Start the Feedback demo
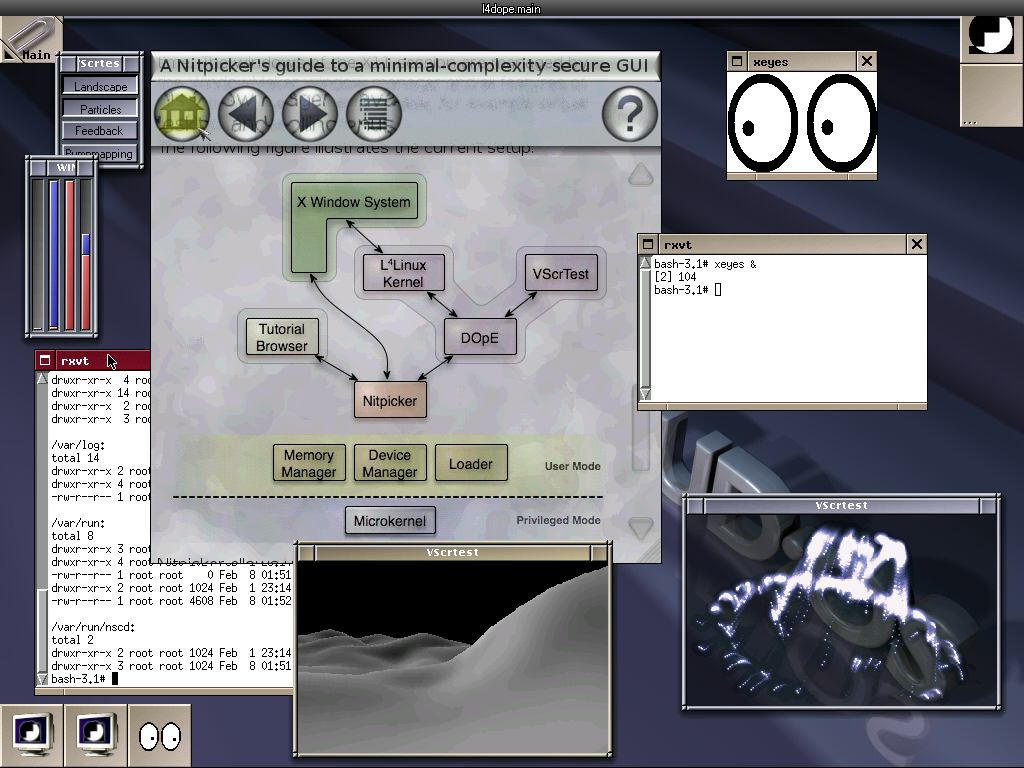Screen dimensions: 1024x768 (x=100, y=131)
